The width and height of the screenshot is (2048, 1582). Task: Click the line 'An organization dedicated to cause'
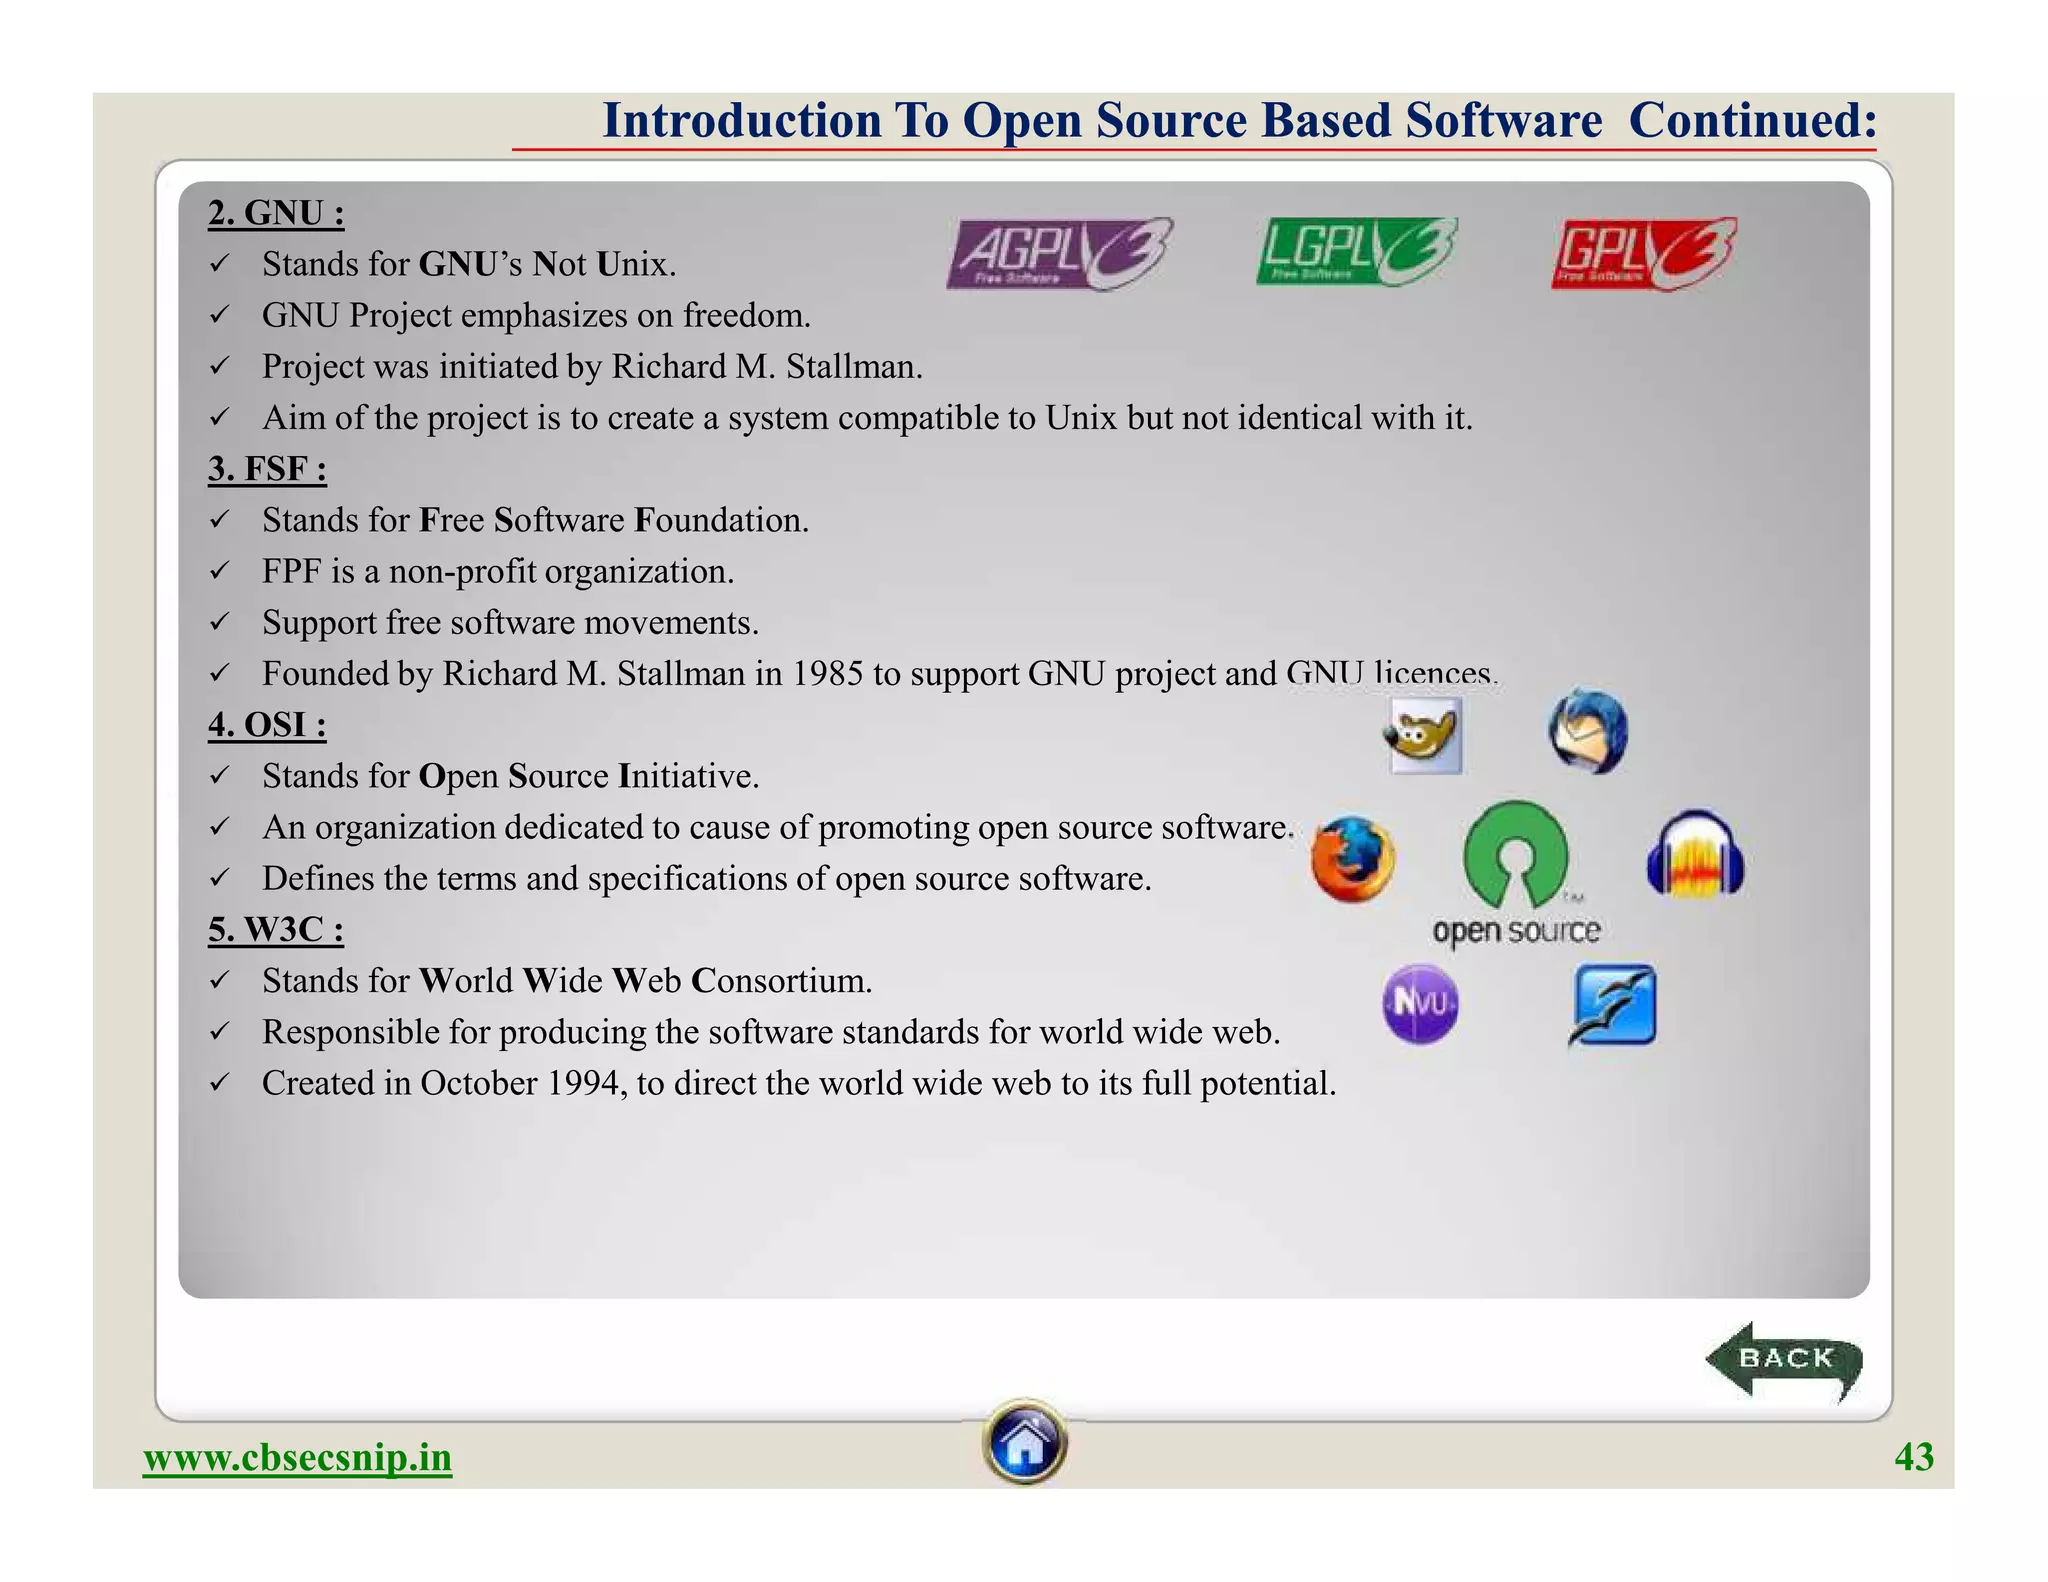pos(778,828)
